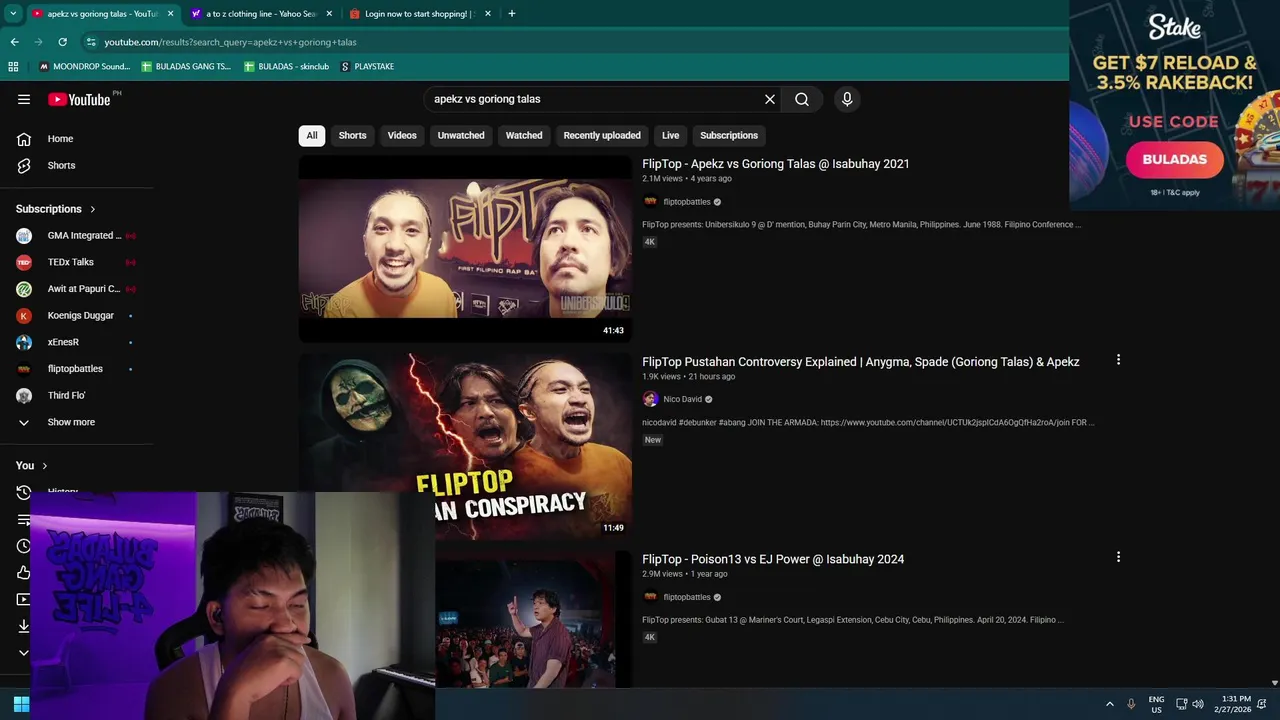Open xEnesR subscription

(x=76, y=342)
